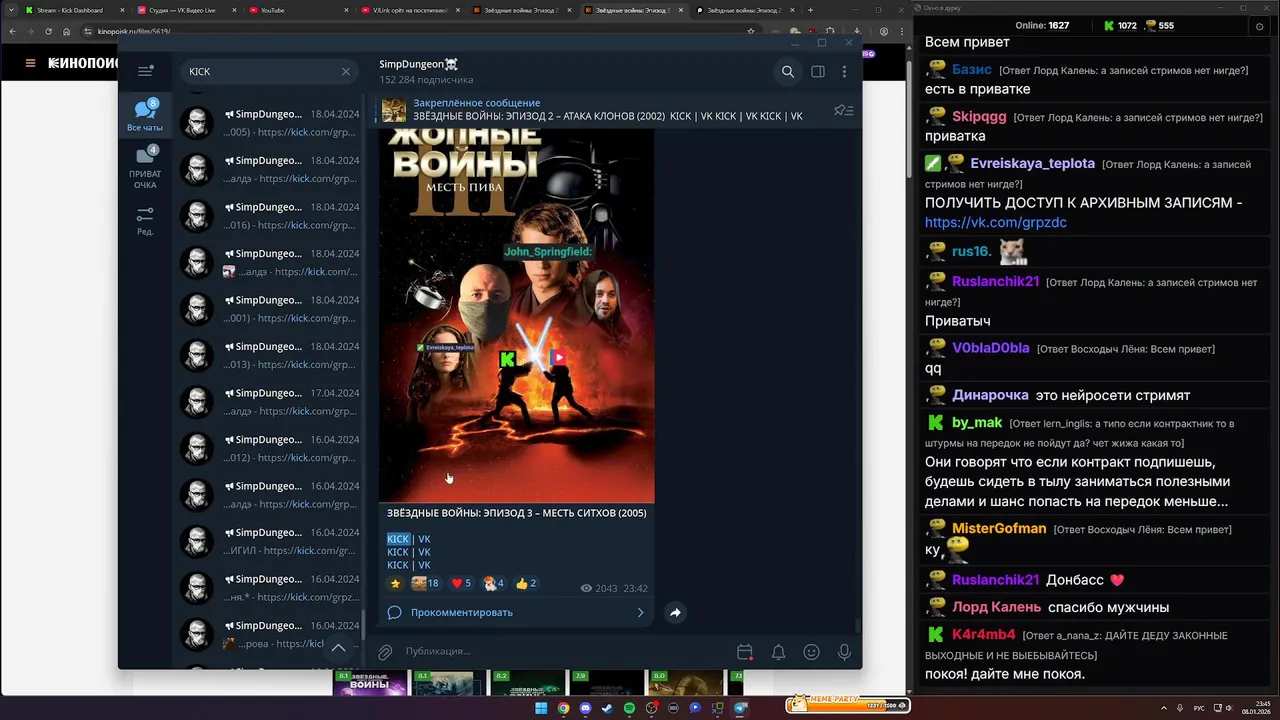
Task: Add the star reaction
Action: tap(395, 583)
